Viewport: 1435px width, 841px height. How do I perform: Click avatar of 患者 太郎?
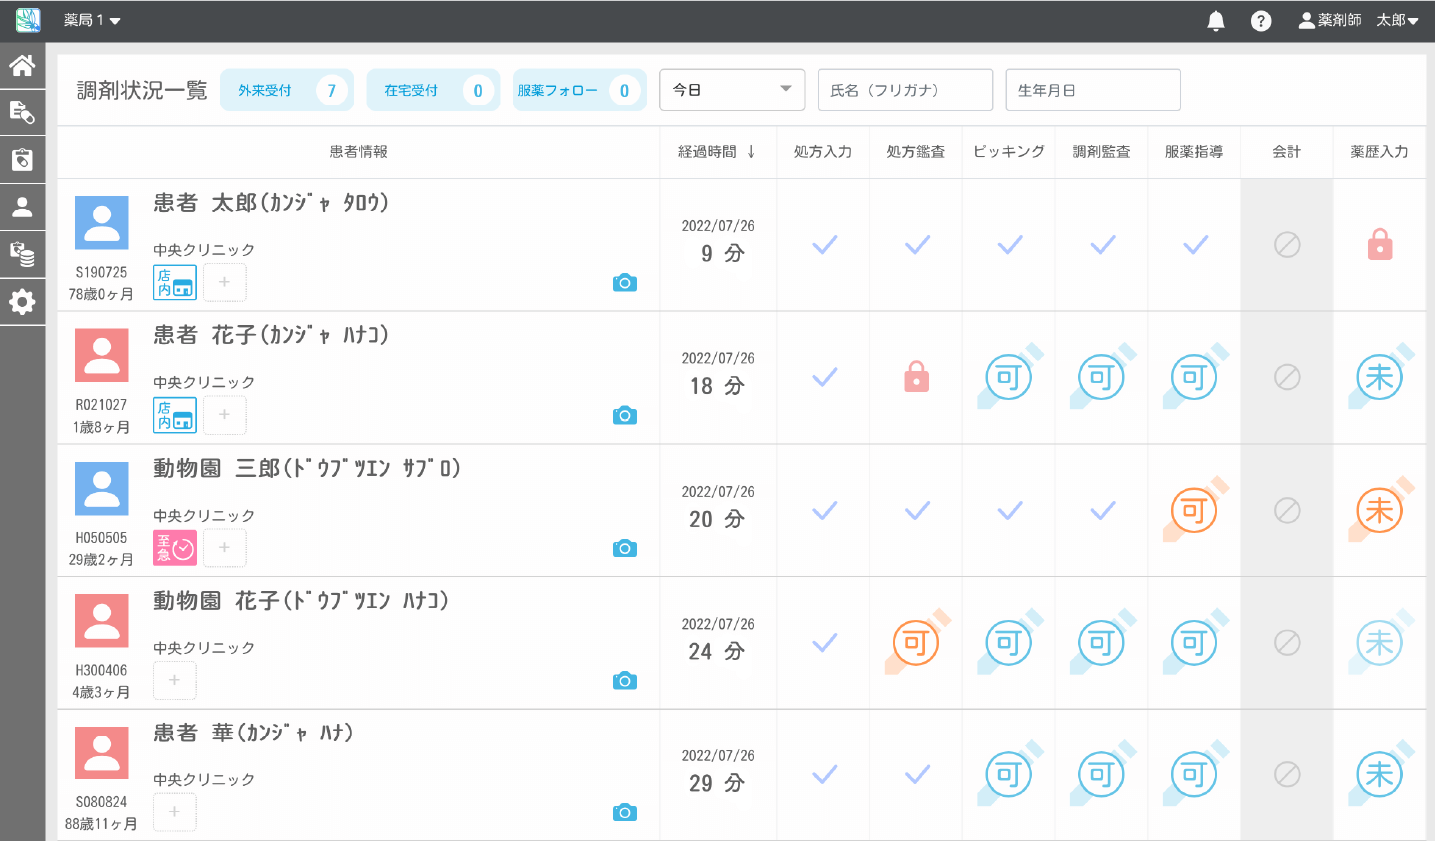[102, 222]
